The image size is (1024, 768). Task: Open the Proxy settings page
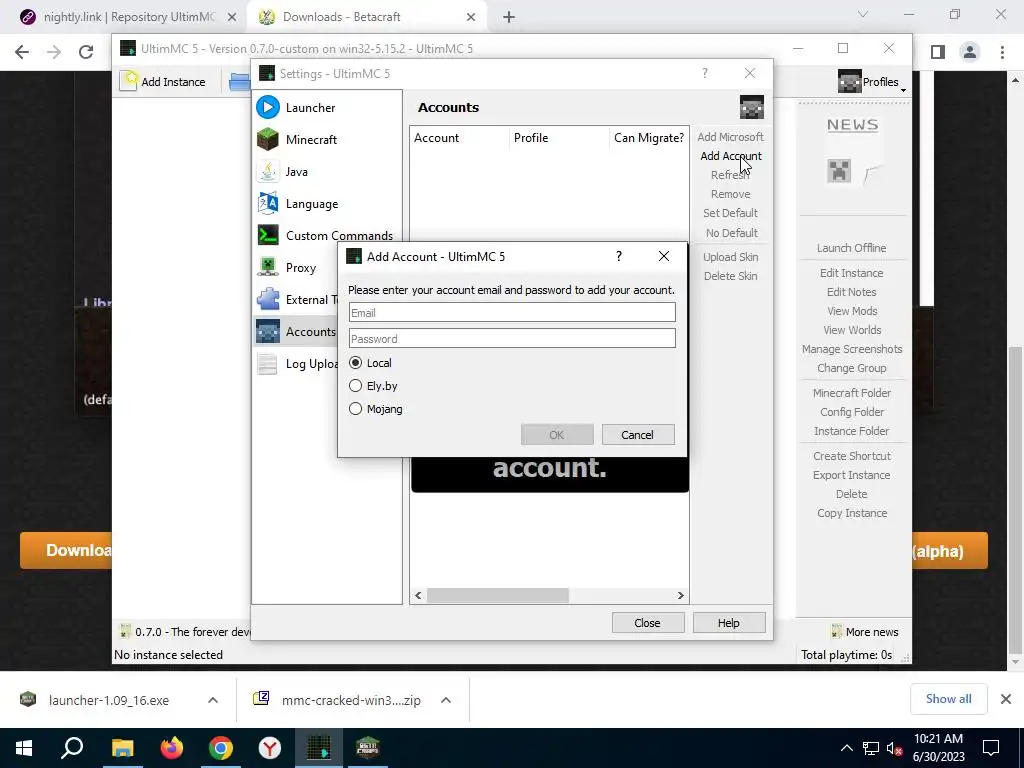[x=297, y=268]
